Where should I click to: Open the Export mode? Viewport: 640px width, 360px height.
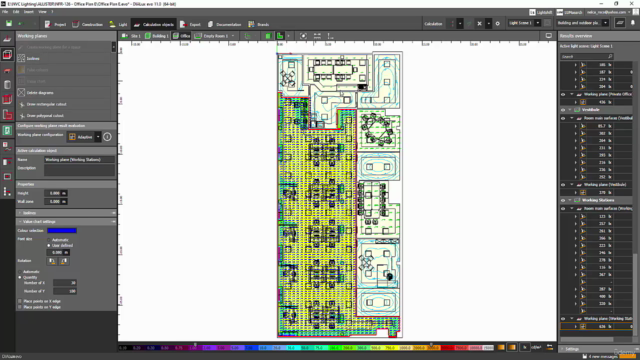[190, 24]
